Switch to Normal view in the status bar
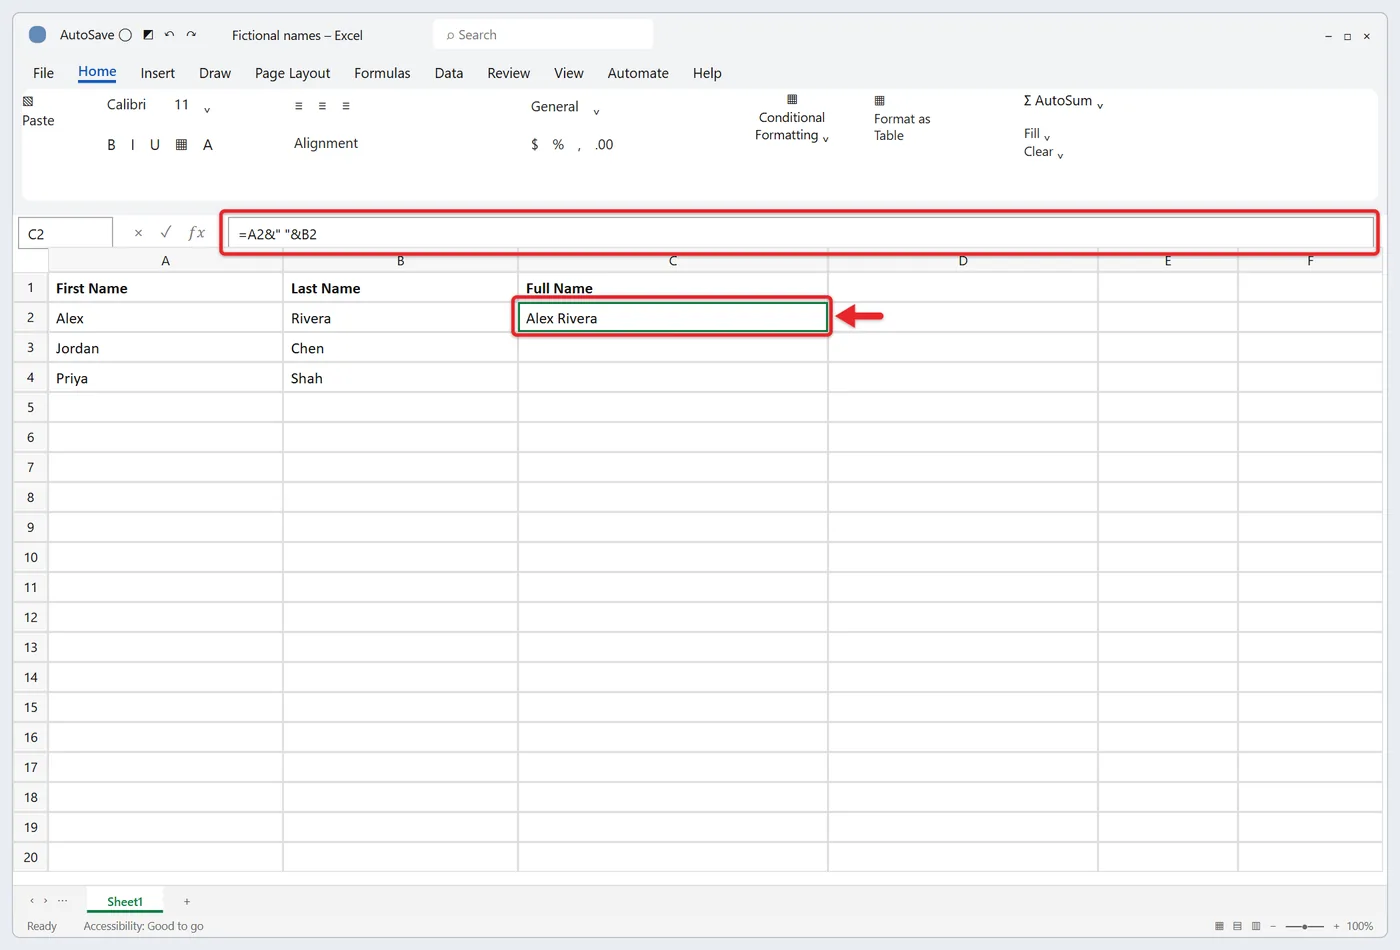The width and height of the screenshot is (1400, 950). [1219, 926]
